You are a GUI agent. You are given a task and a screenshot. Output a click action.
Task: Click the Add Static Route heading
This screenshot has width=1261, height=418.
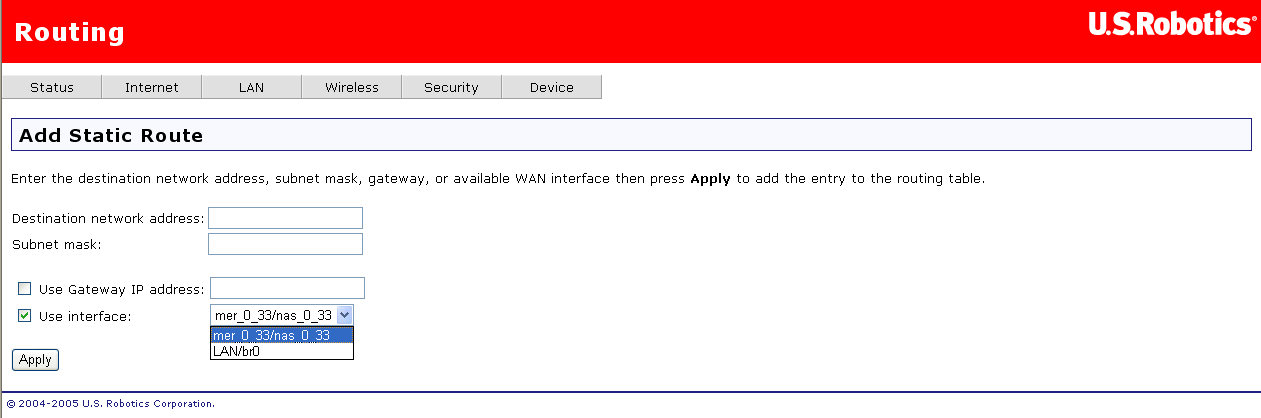(111, 135)
